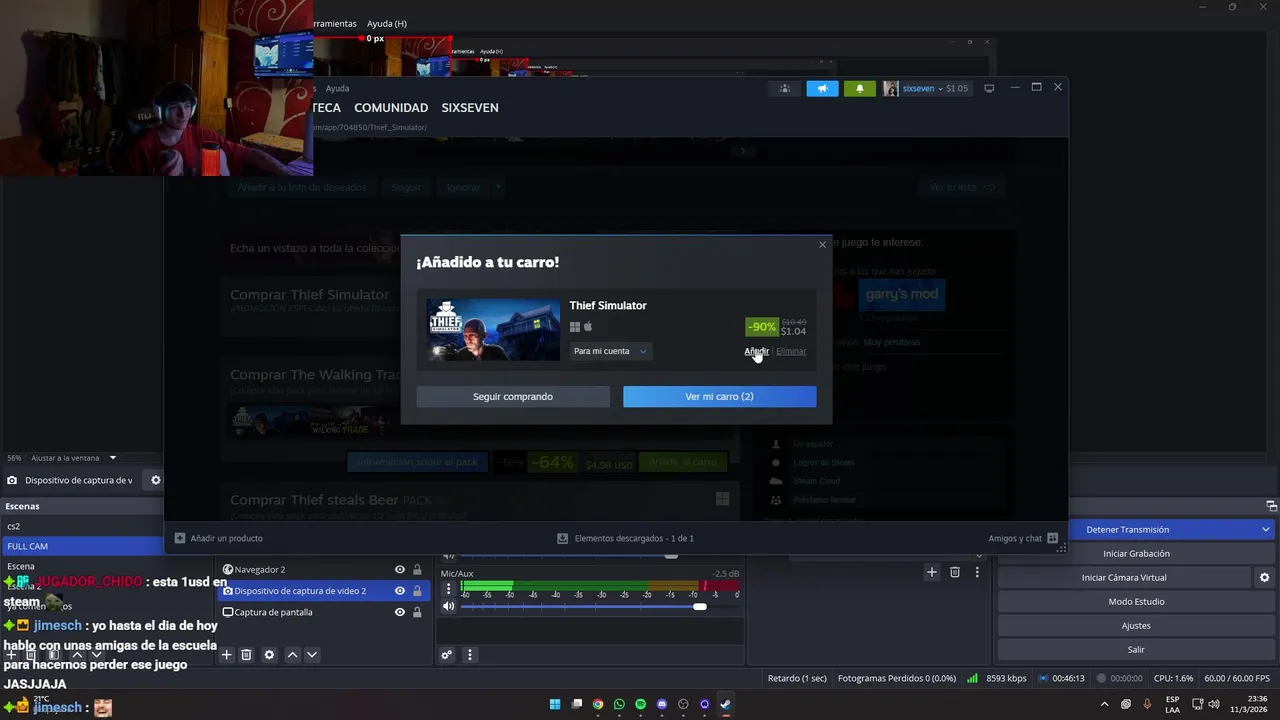
Task: Add a new source with the plus icon
Action: (227, 655)
